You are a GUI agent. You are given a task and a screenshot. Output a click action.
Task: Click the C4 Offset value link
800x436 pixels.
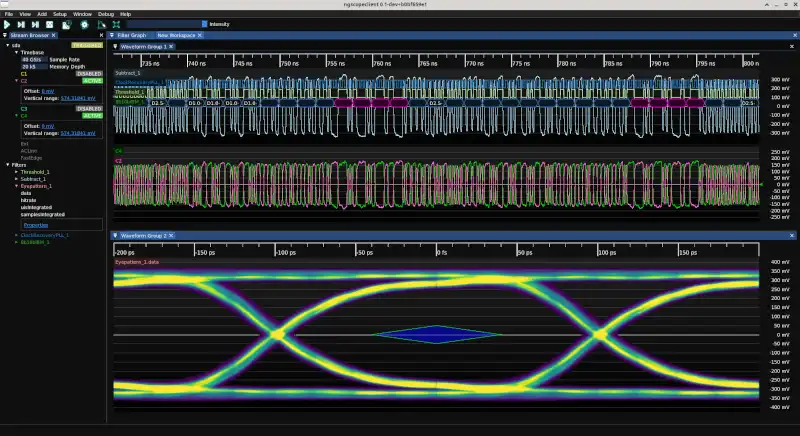point(47,126)
